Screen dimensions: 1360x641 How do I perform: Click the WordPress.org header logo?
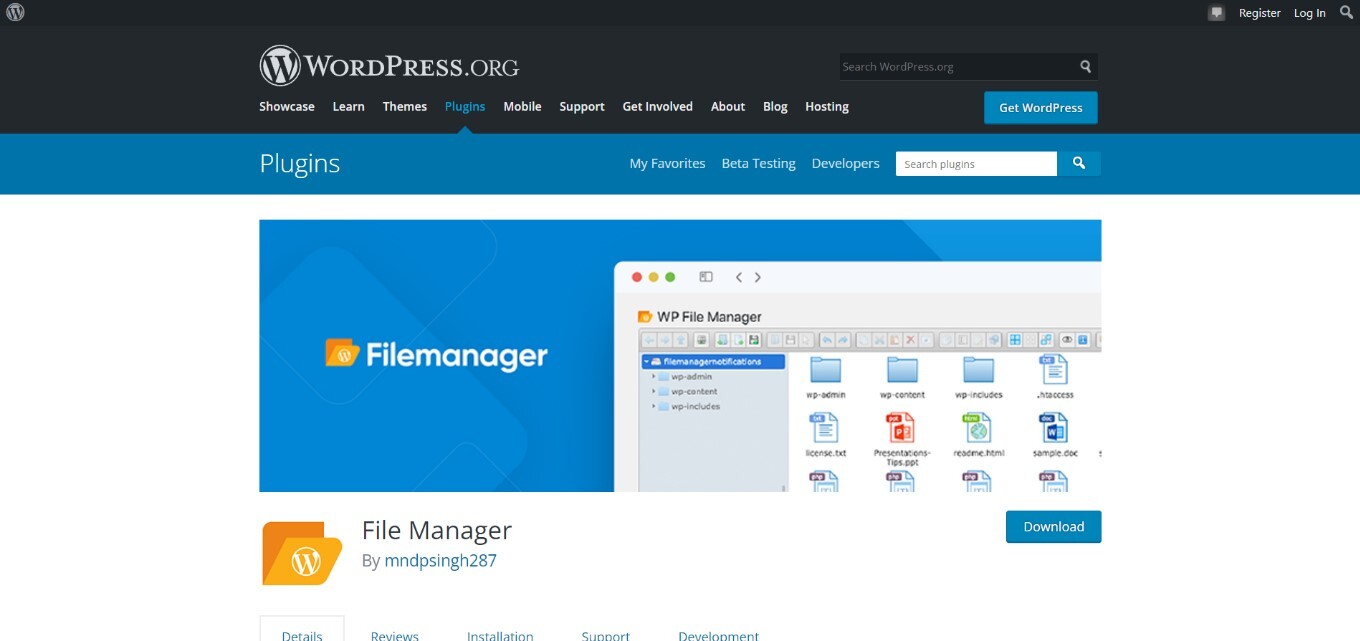(x=389, y=67)
